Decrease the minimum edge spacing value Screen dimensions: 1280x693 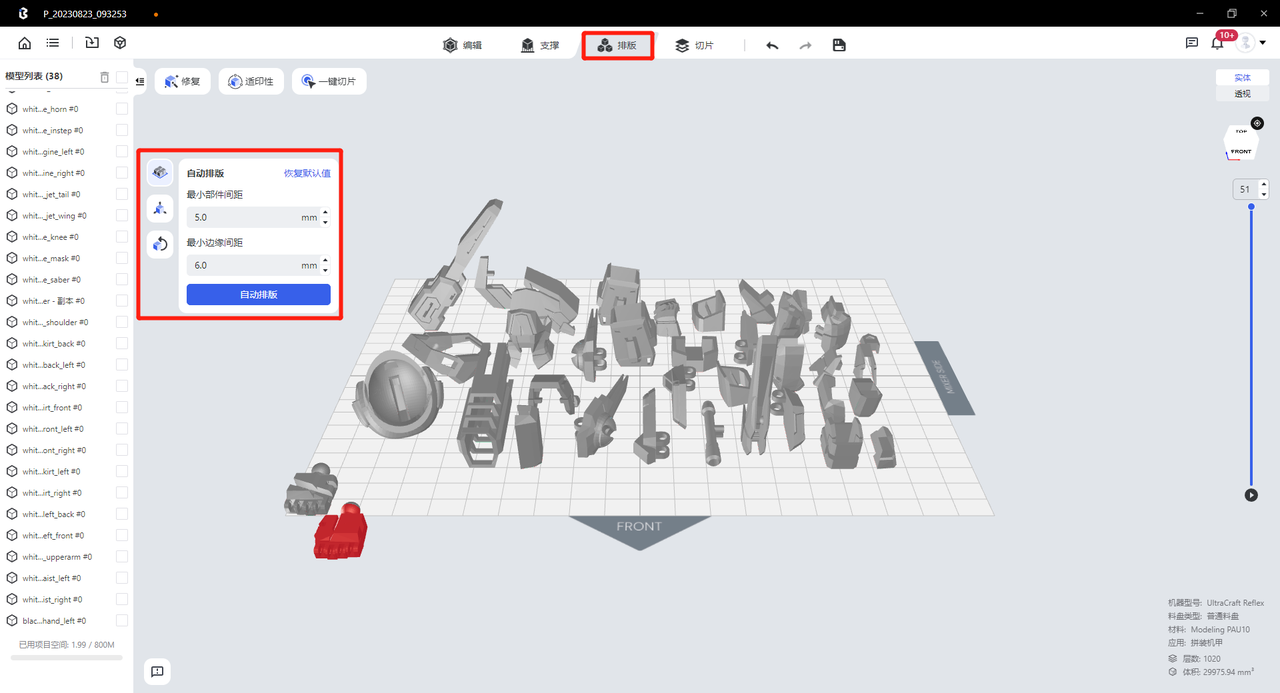point(325,270)
